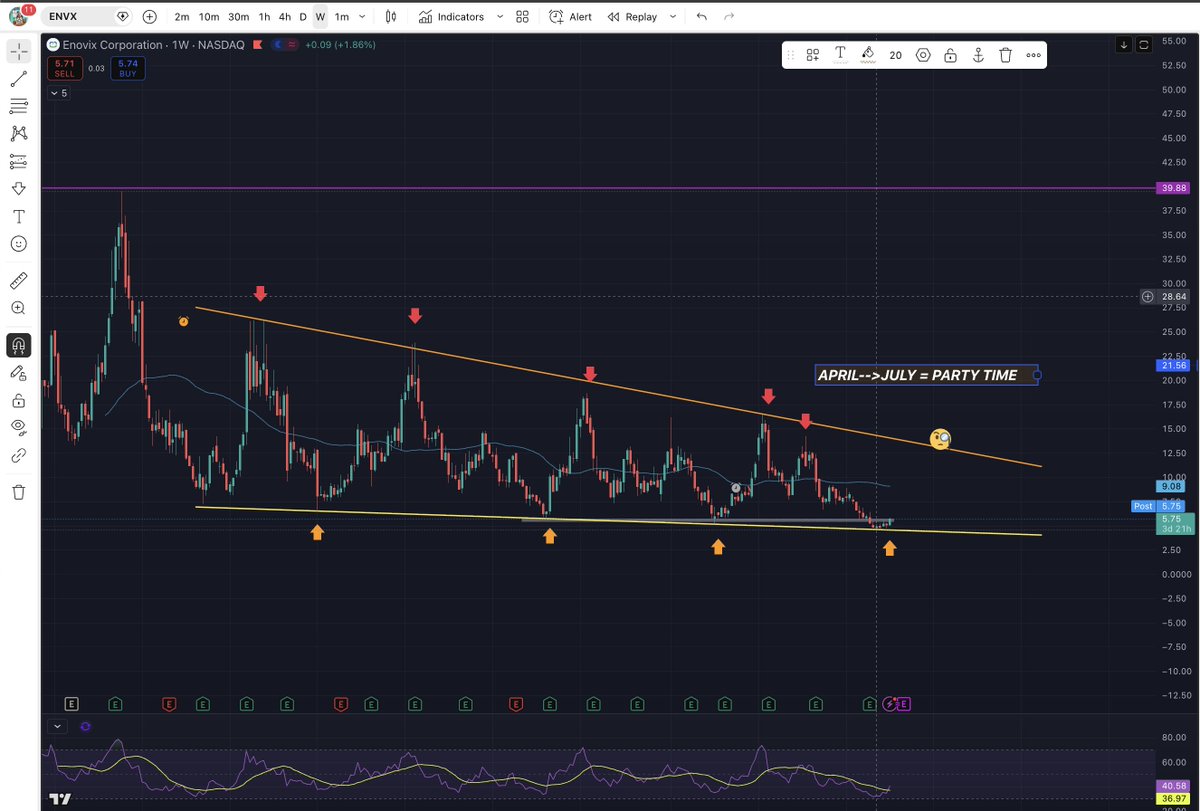This screenshot has height=811, width=1200.
Task: Select the 2m timeframe
Action: point(182,17)
